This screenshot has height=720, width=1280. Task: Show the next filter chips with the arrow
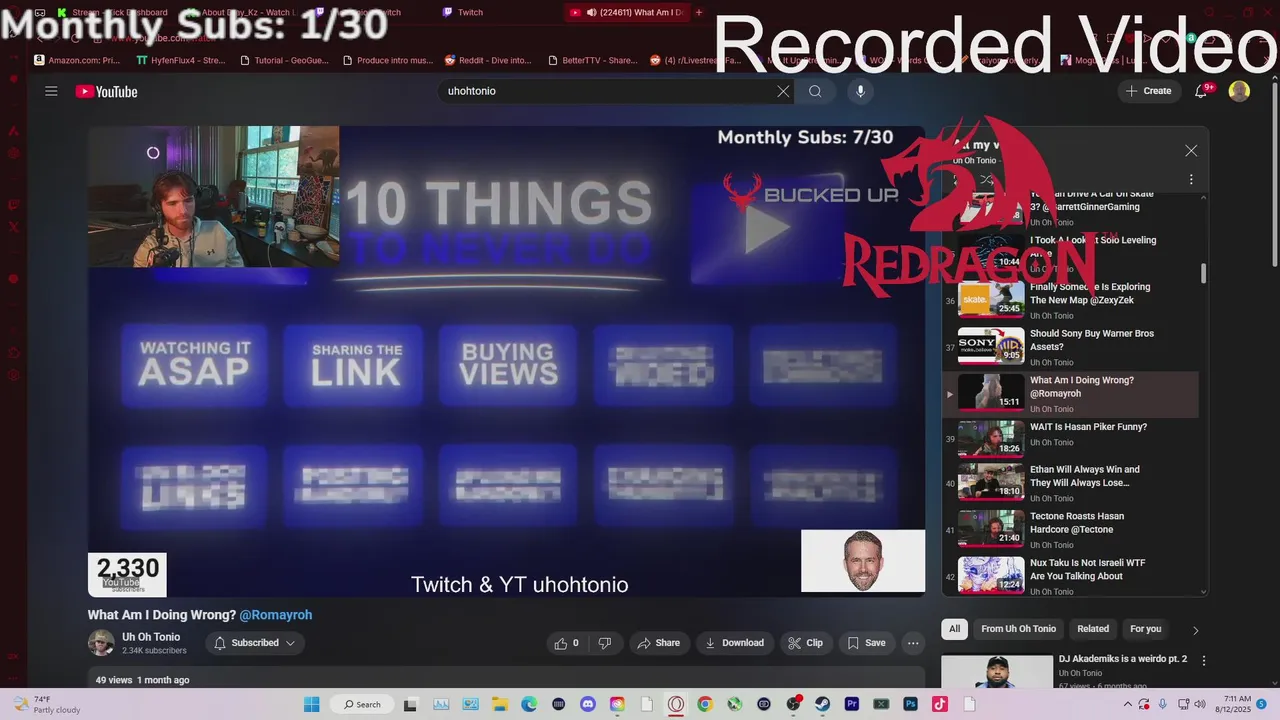(x=1195, y=630)
